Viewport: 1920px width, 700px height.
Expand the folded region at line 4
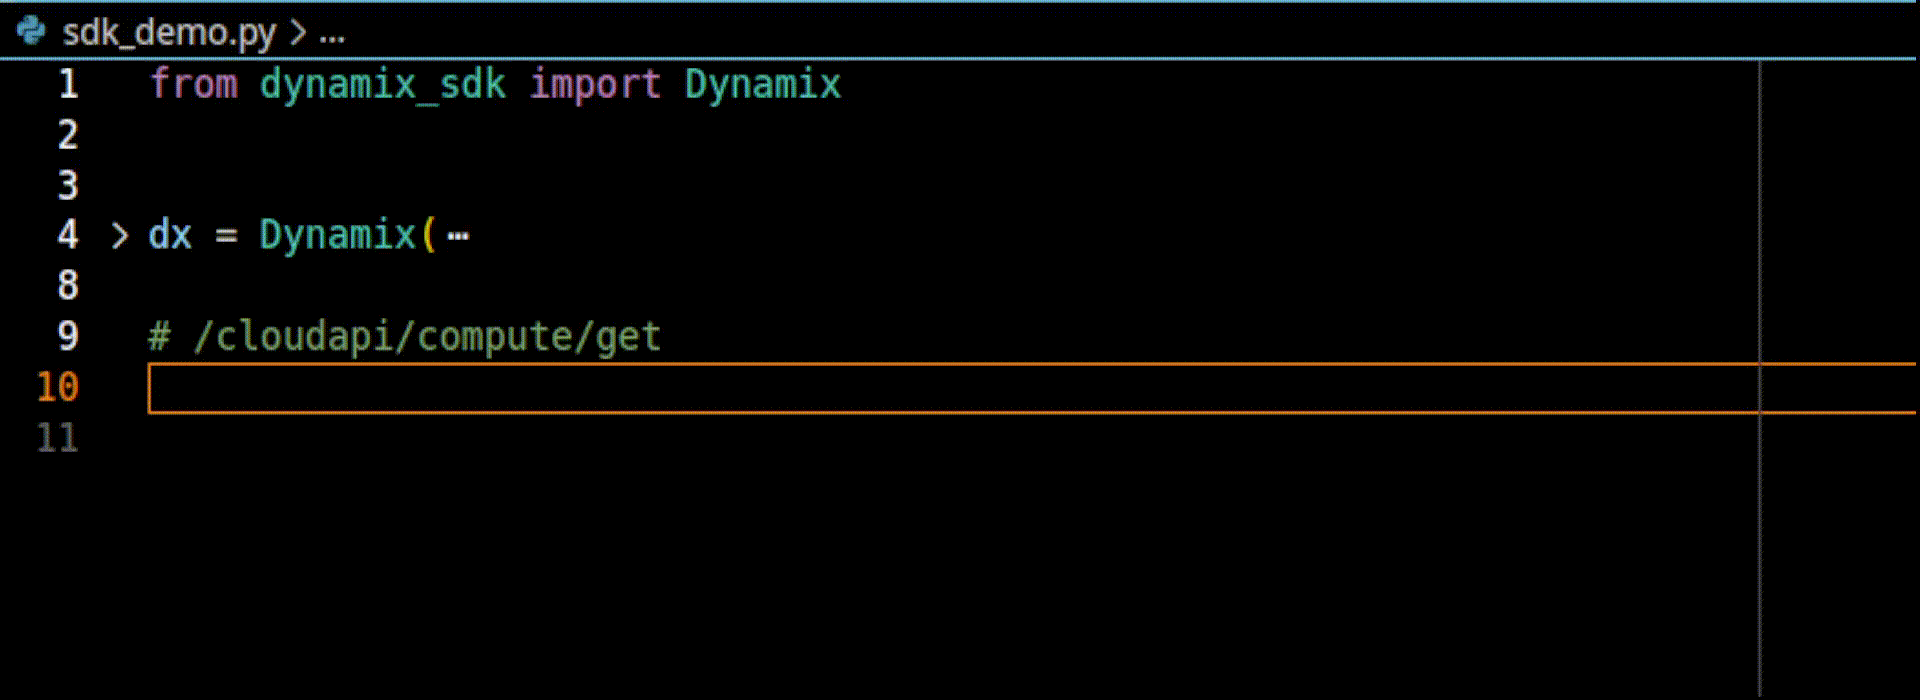[120, 236]
